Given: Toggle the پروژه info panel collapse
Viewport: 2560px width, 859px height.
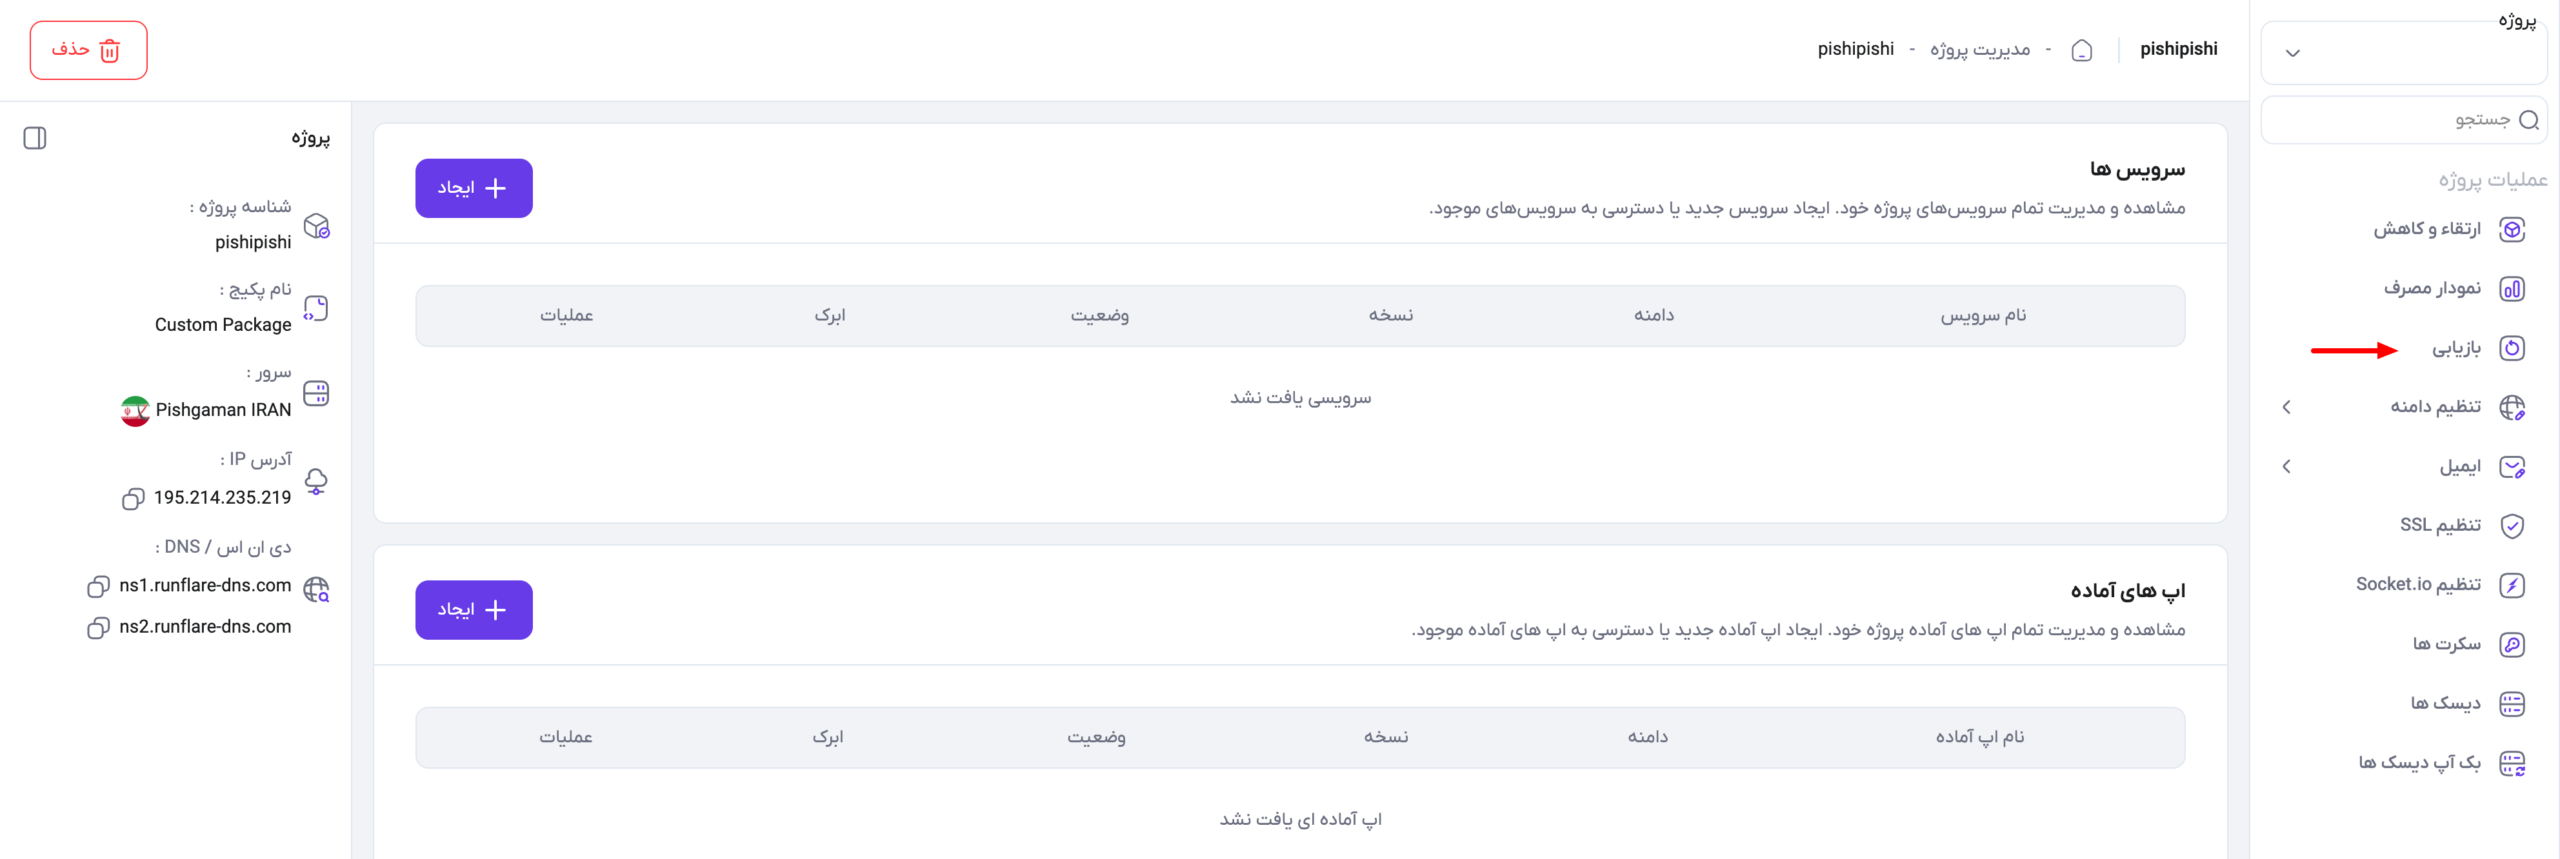Looking at the screenshot, I should (35, 138).
